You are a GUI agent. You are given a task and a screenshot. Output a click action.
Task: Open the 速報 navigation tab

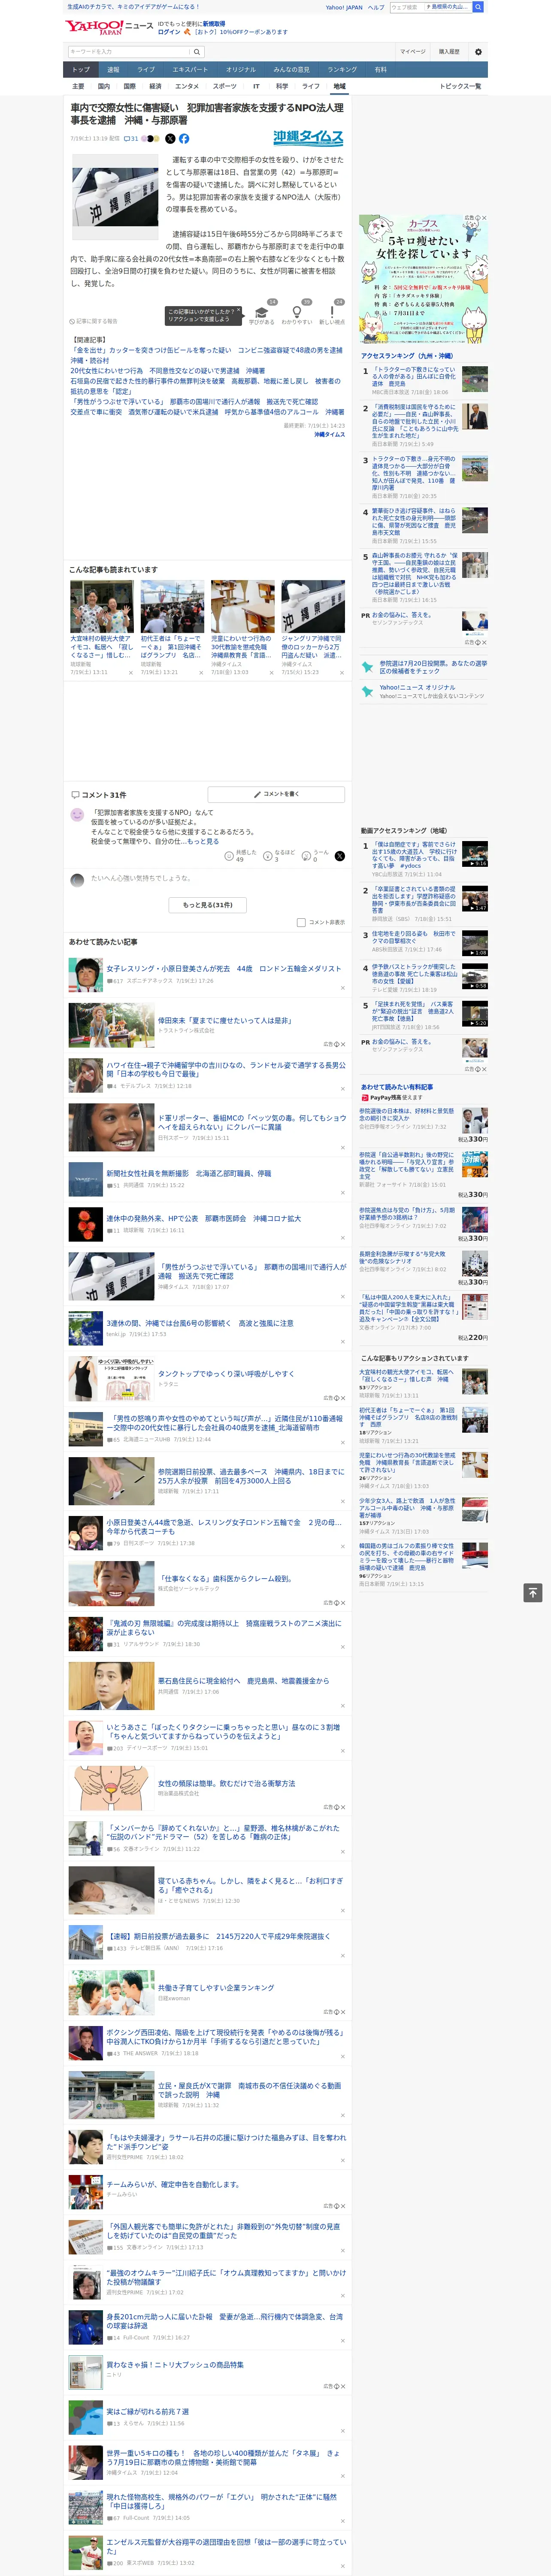113,70
